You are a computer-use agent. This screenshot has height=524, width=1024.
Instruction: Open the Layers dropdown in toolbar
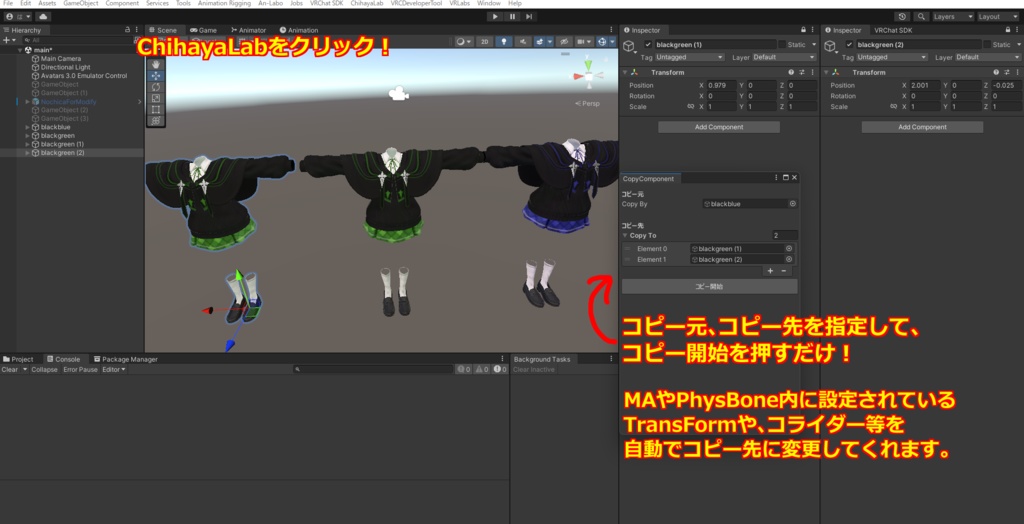click(x=953, y=16)
